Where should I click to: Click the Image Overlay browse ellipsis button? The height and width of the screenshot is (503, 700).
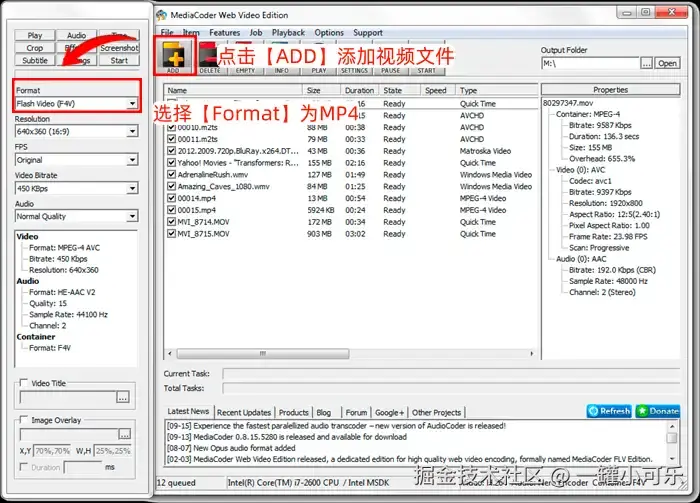(125, 434)
